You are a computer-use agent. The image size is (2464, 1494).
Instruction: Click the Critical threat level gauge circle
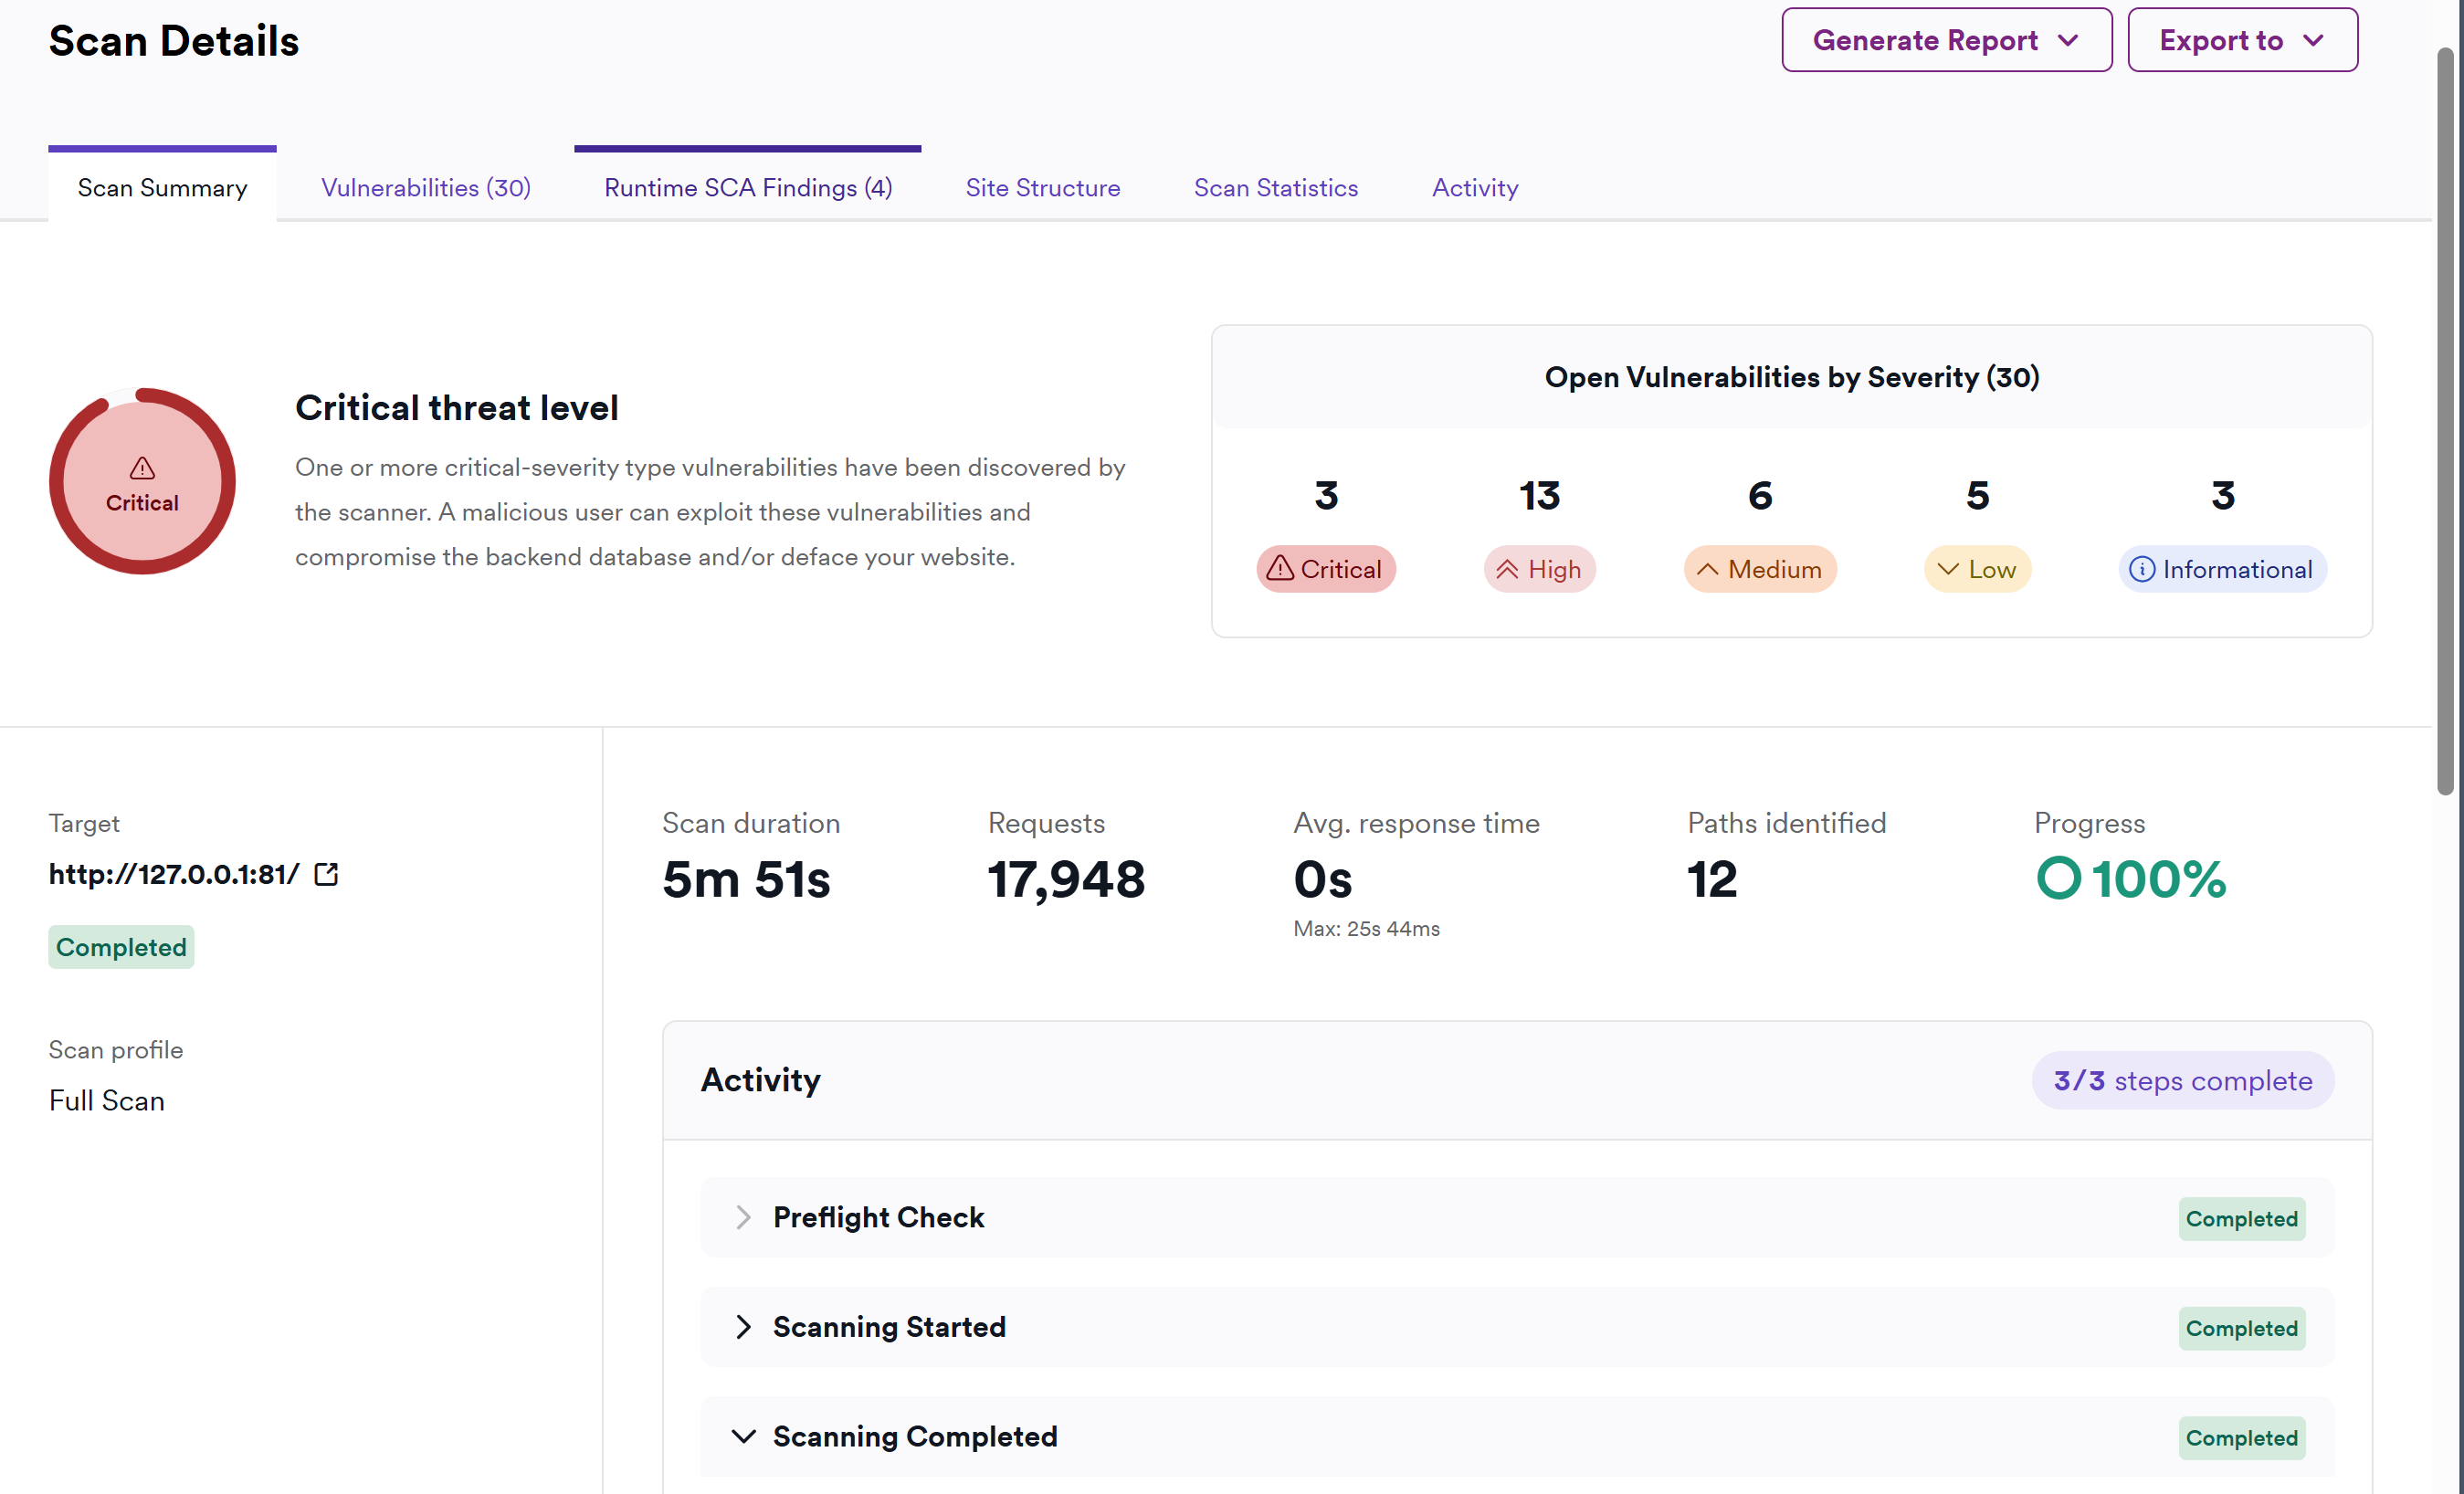142,482
